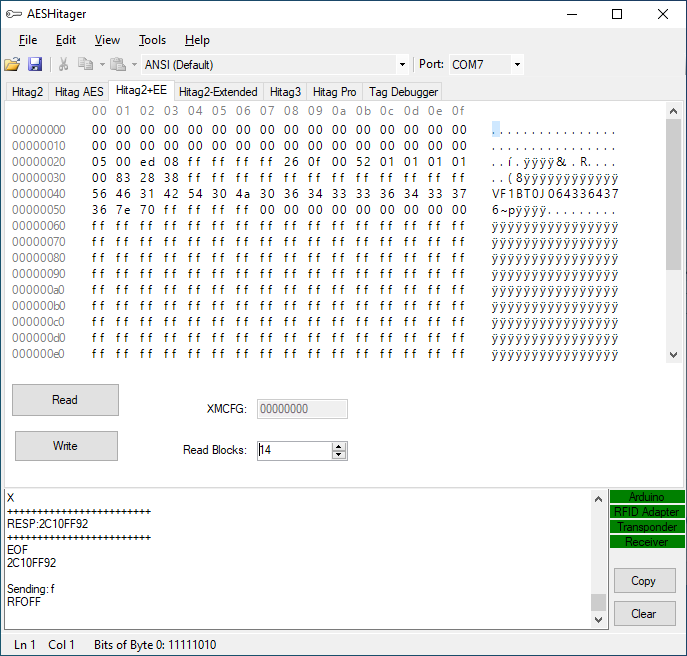687x656 pixels.
Task: Click the RFID Adapter status indicator
Action: [647, 511]
